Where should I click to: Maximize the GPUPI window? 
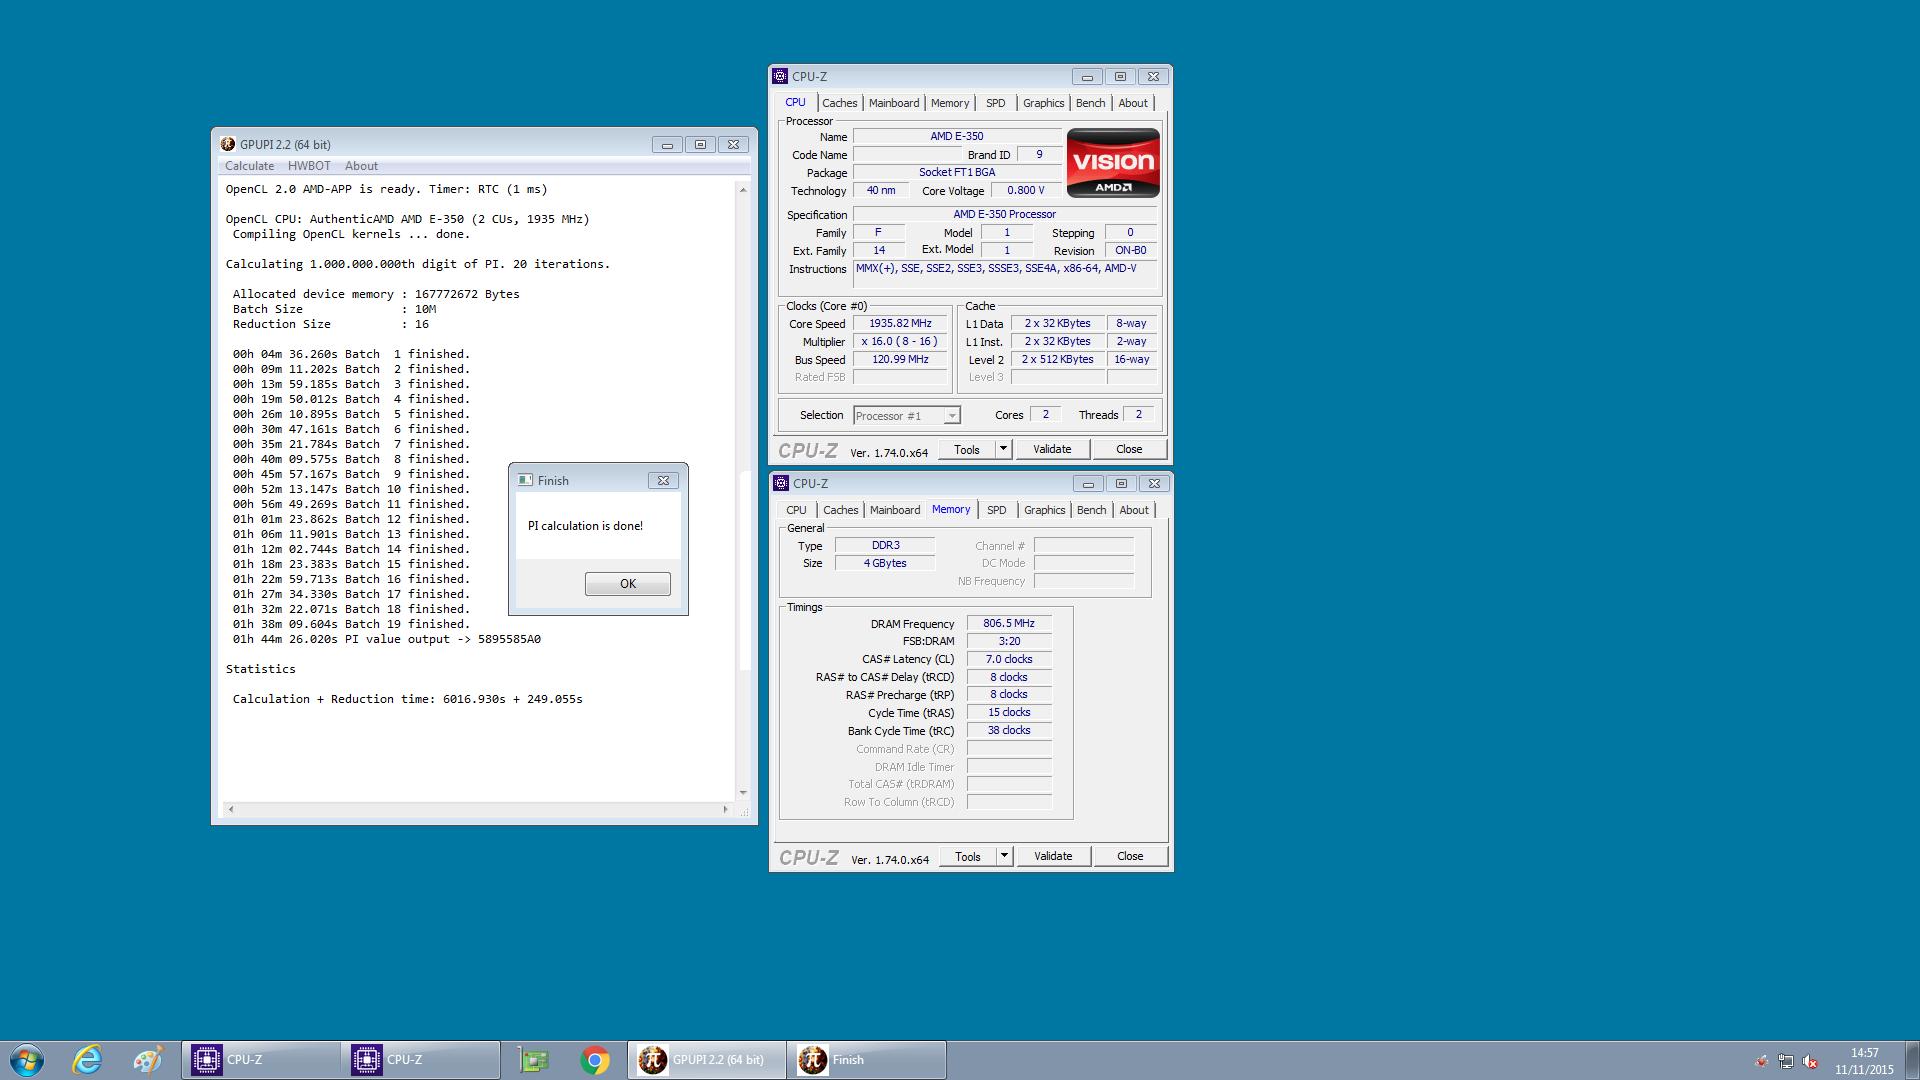(700, 145)
